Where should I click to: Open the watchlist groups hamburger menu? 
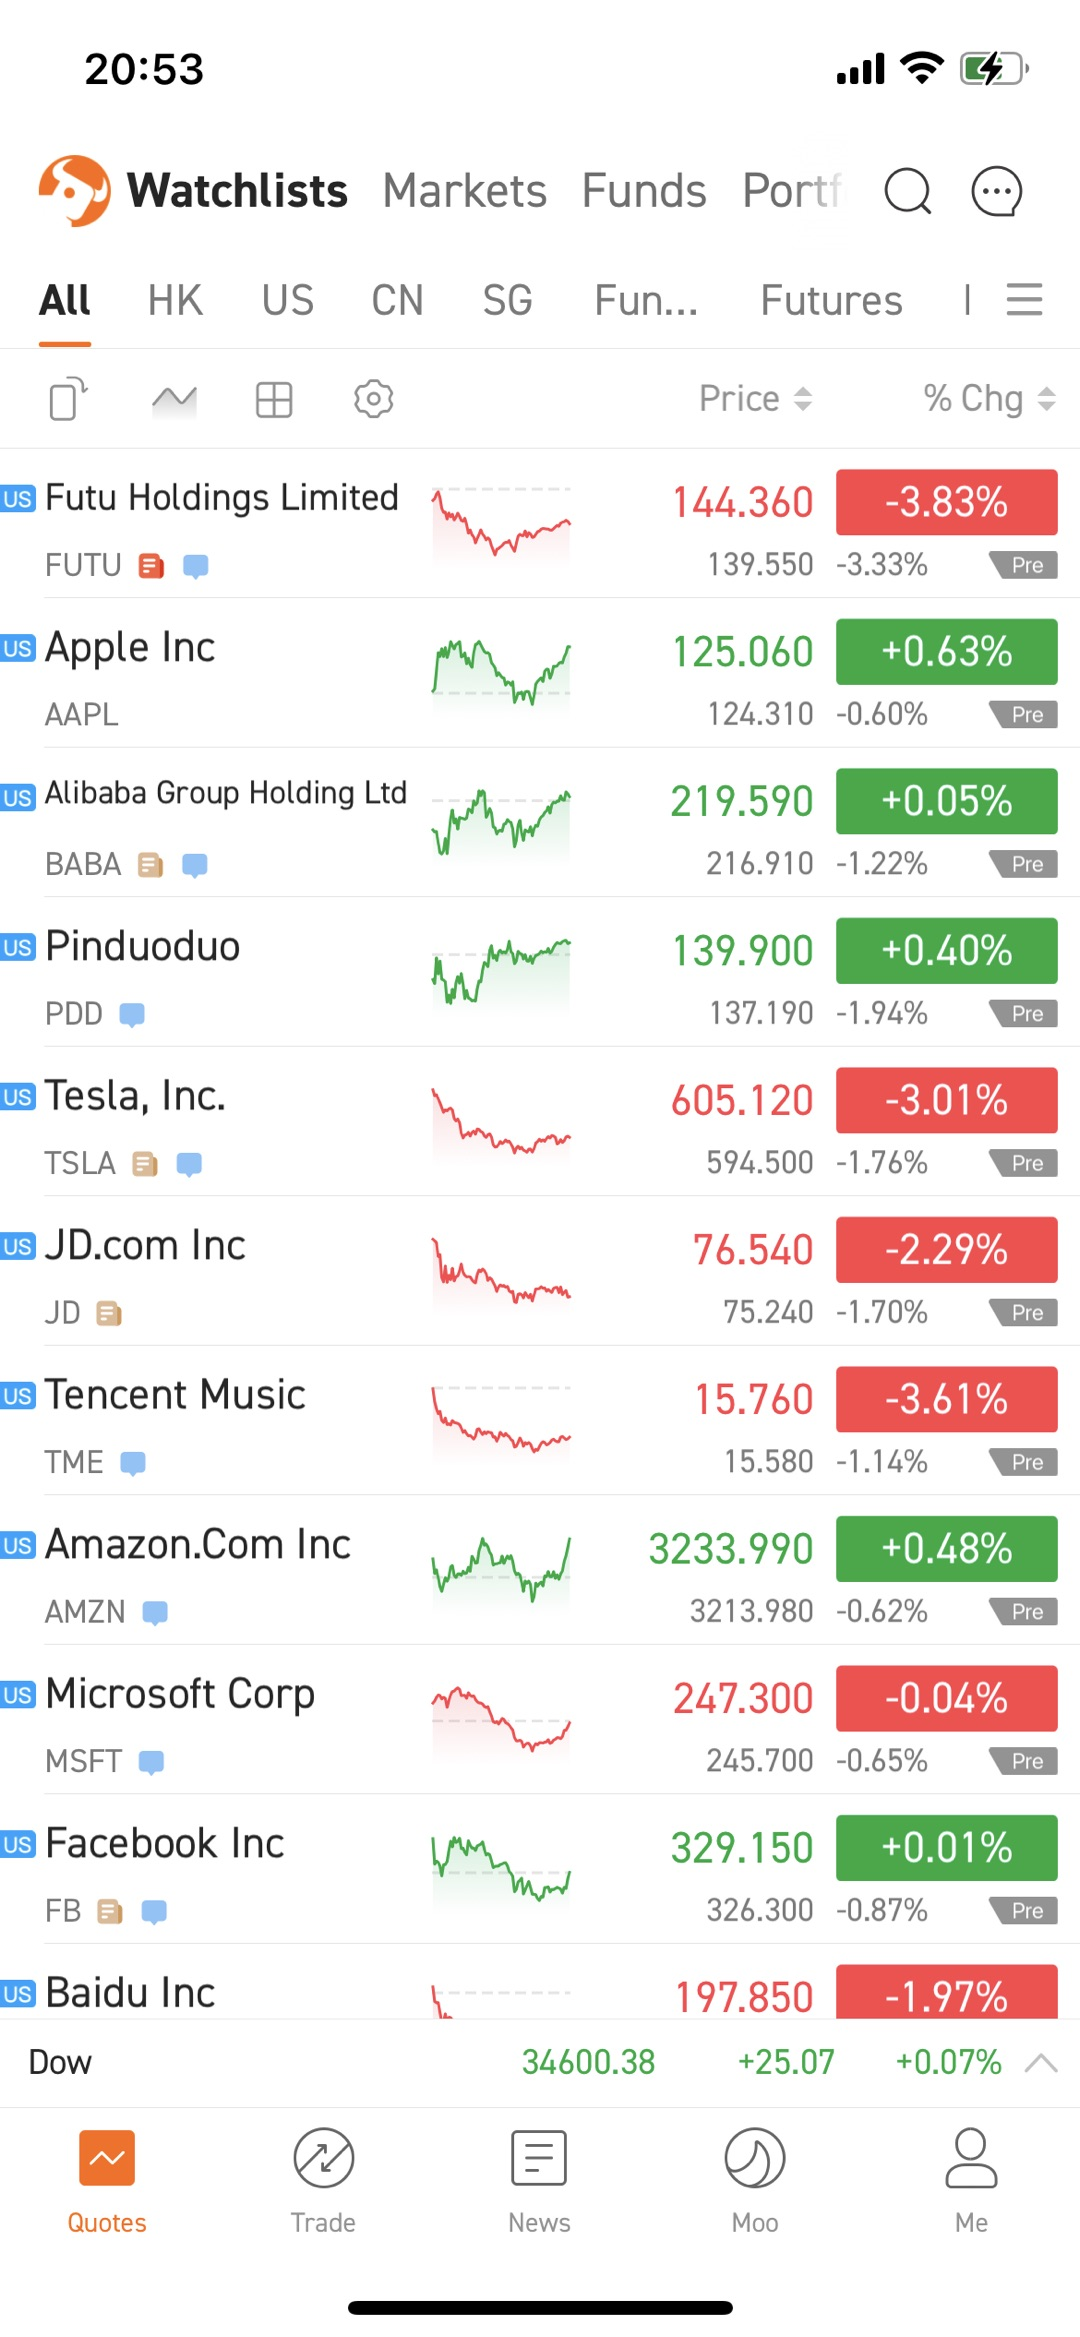(1024, 299)
